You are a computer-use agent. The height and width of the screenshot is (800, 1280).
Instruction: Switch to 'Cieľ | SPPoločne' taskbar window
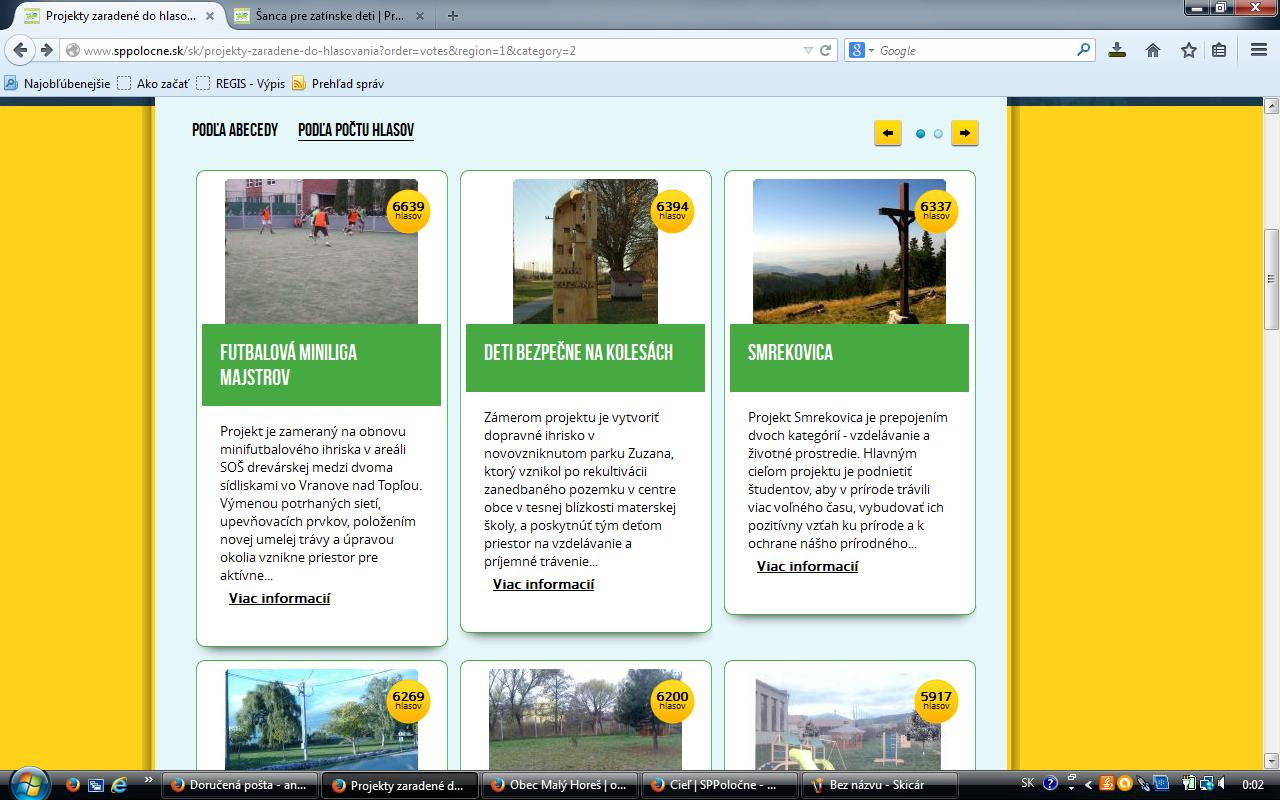[x=719, y=785]
